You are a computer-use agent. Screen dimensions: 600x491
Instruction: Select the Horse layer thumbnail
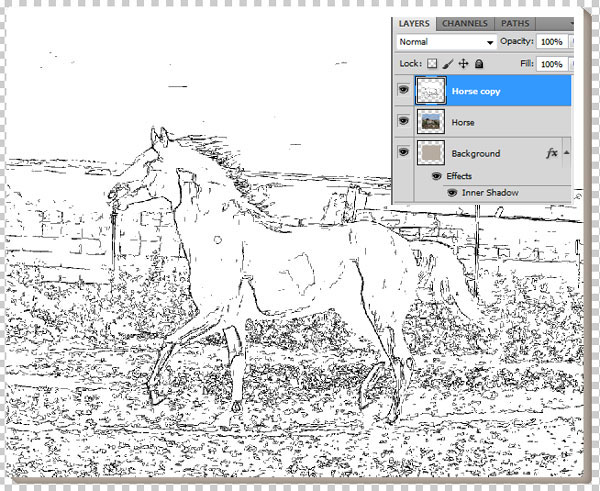[430, 122]
